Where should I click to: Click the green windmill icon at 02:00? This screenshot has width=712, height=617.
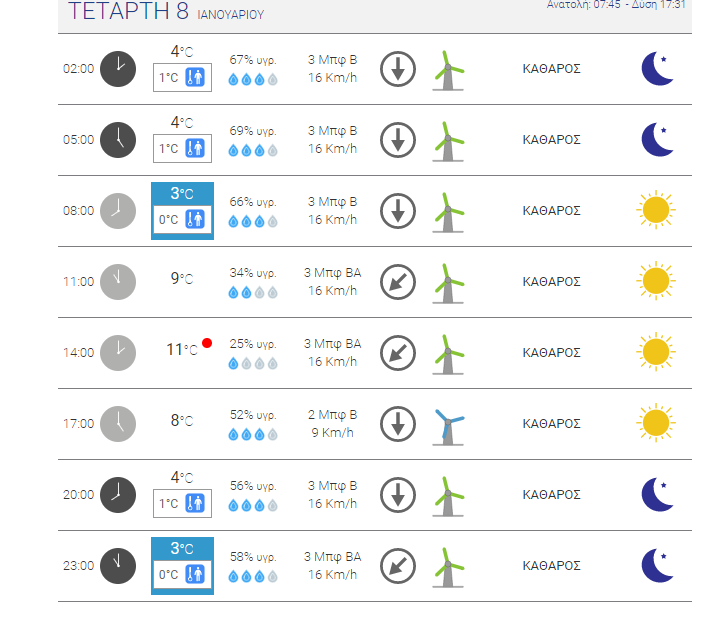tap(448, 70)
